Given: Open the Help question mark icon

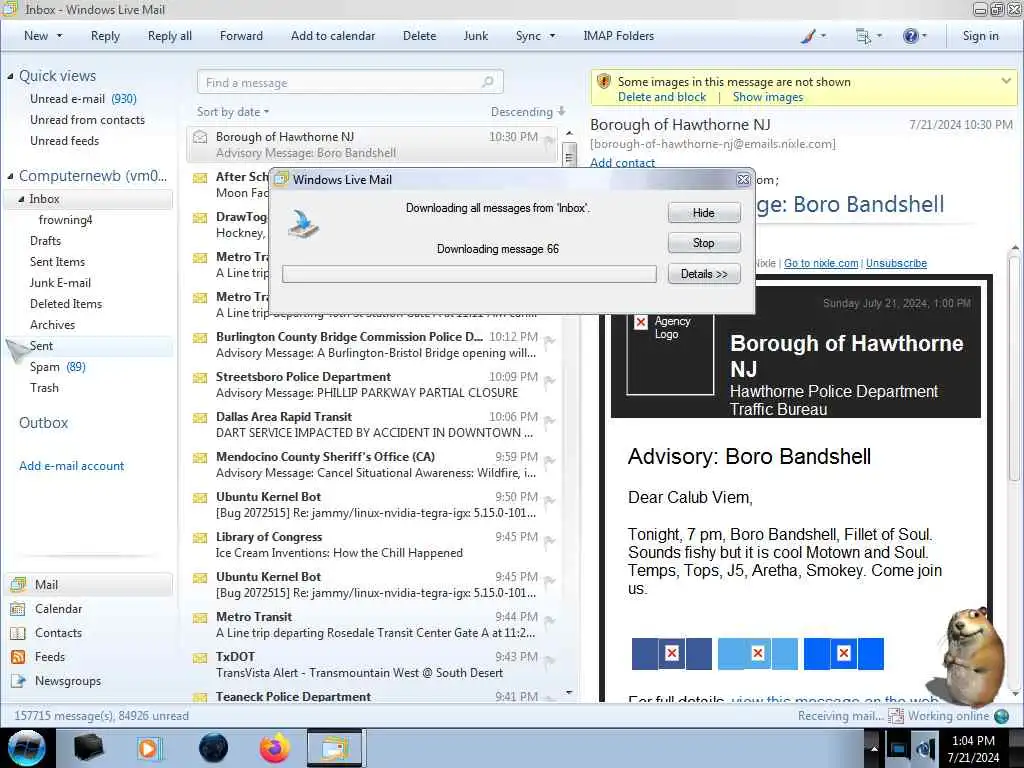Looking at the screenshot, I should pos(914,36).
